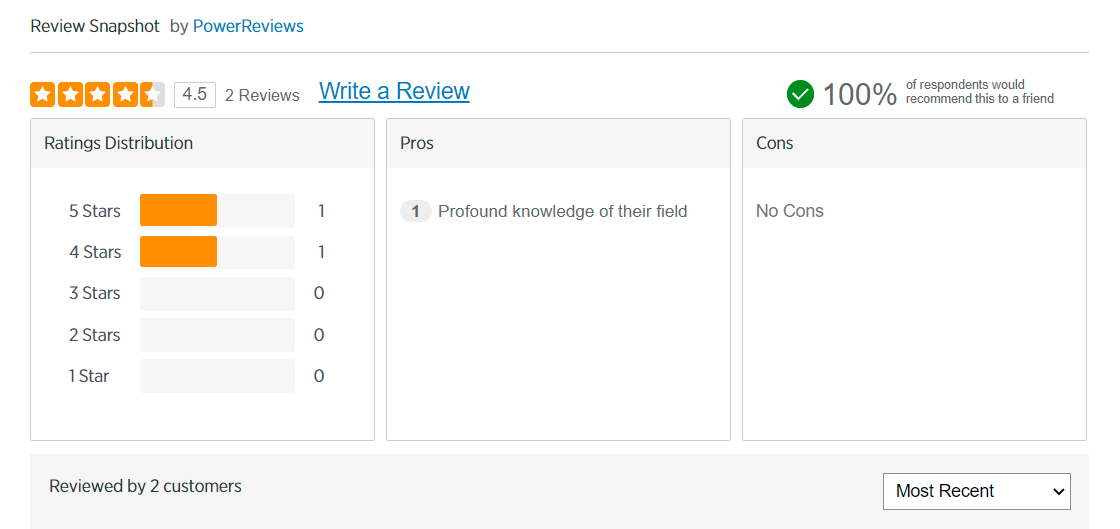The image size is (1120, 529).
Task: Click the 4.5 average rating badge
Action: pos(194,95)
